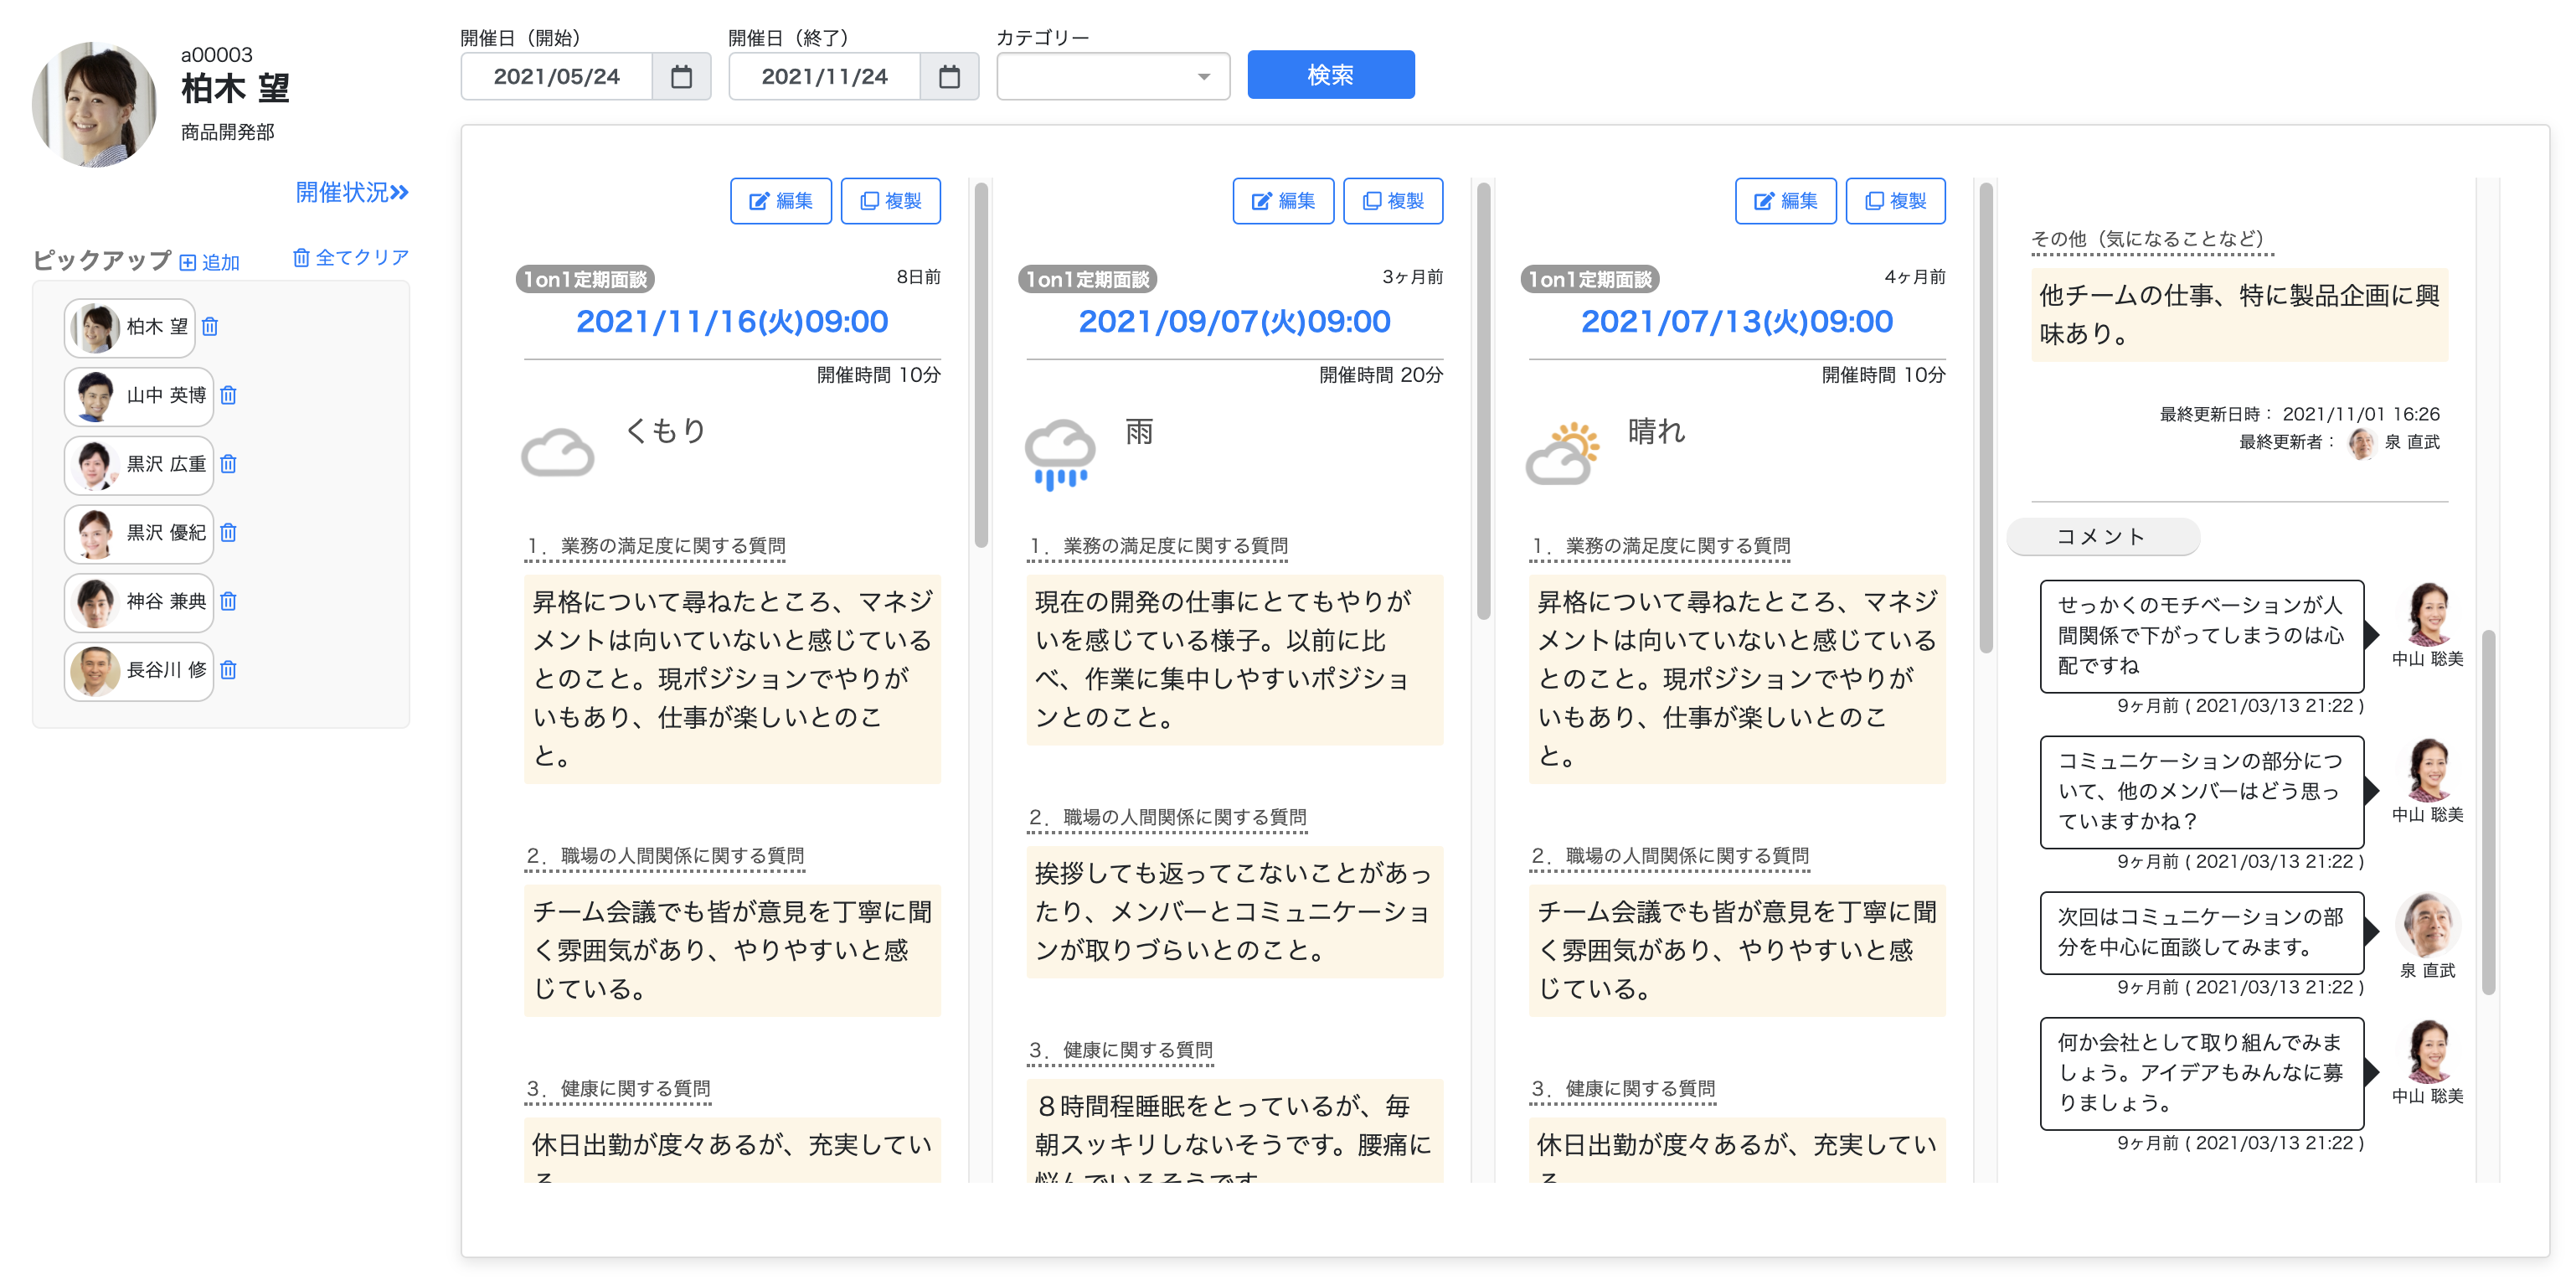Click comment せっかくのモチベーション
This screenshot has height=1285, width=2576.
[x=2202, y=636]
